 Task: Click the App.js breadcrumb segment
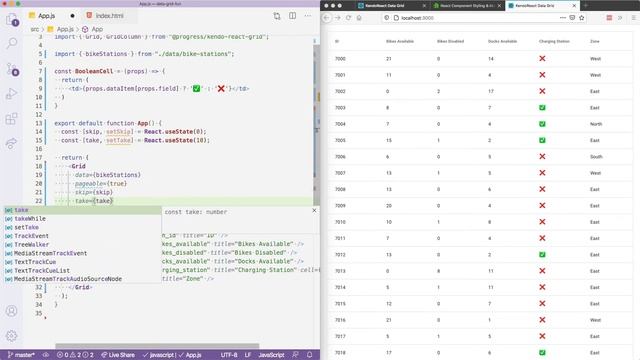pyautogui.click(x=61, y=29)
